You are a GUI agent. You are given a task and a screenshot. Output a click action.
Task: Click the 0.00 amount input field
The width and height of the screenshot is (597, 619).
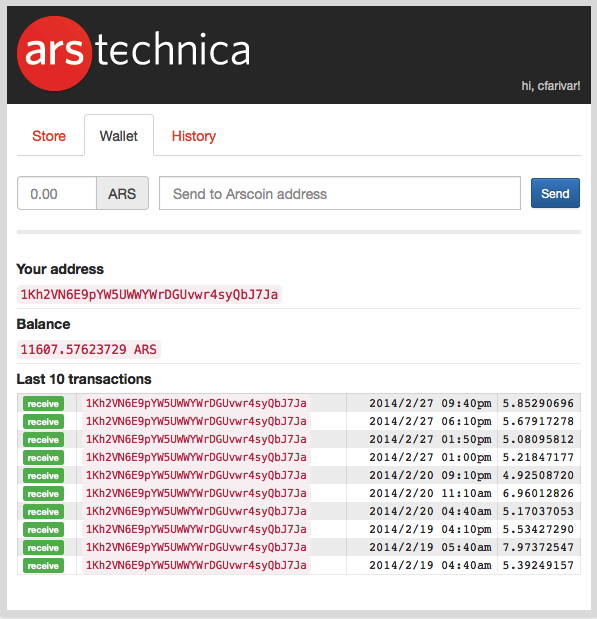pyautogui.click(x=57, y=193)
